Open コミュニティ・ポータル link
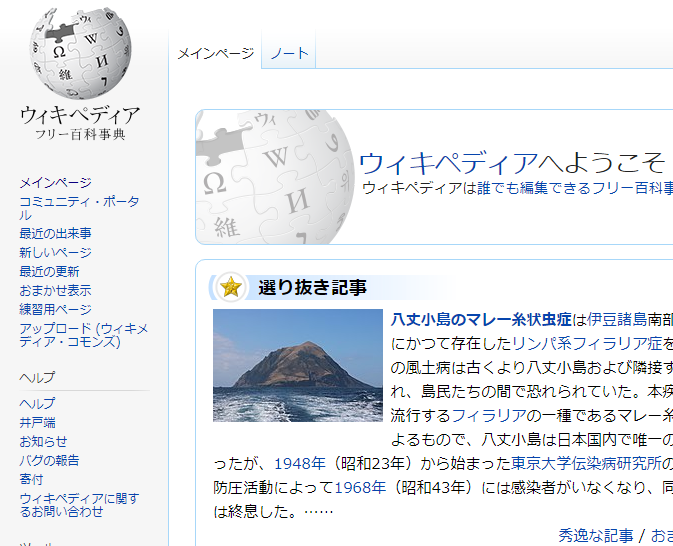The width and height of the screenshot is (673, 546). (79, 208)
